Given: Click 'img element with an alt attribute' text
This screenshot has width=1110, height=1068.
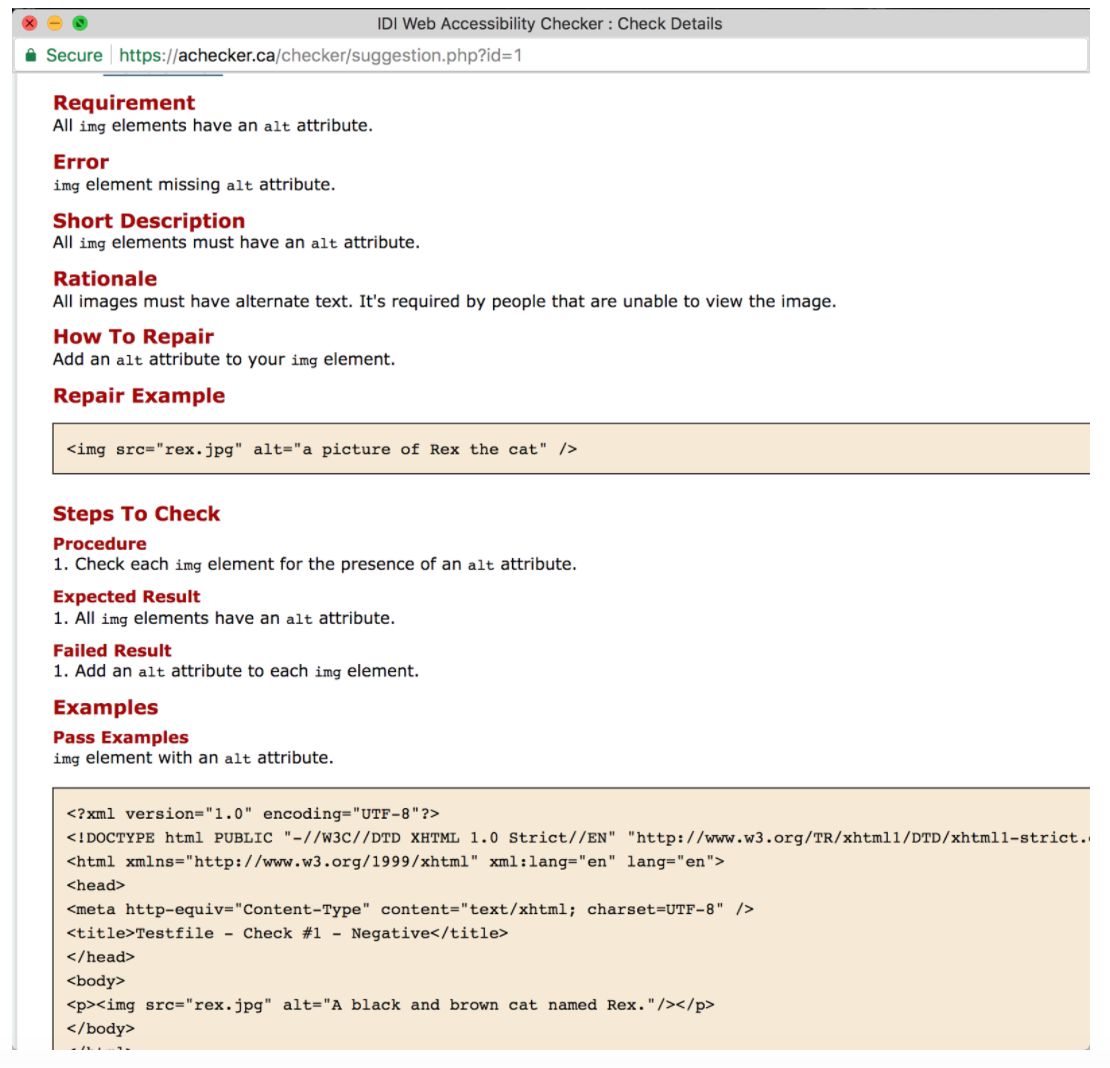Looking at the screenshot, I should pyautogui.click(x=193, y=758).
